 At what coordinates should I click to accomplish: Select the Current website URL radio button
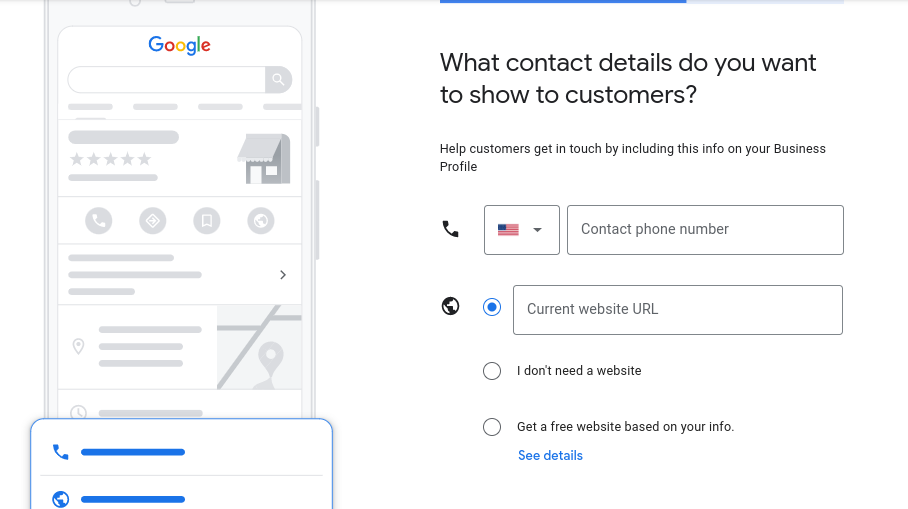[x=492, y=307]
